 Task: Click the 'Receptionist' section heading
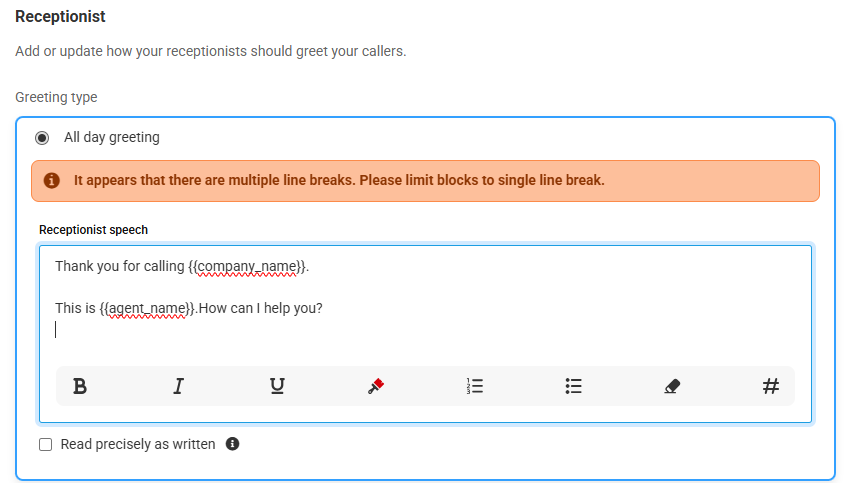coord(60,17)
